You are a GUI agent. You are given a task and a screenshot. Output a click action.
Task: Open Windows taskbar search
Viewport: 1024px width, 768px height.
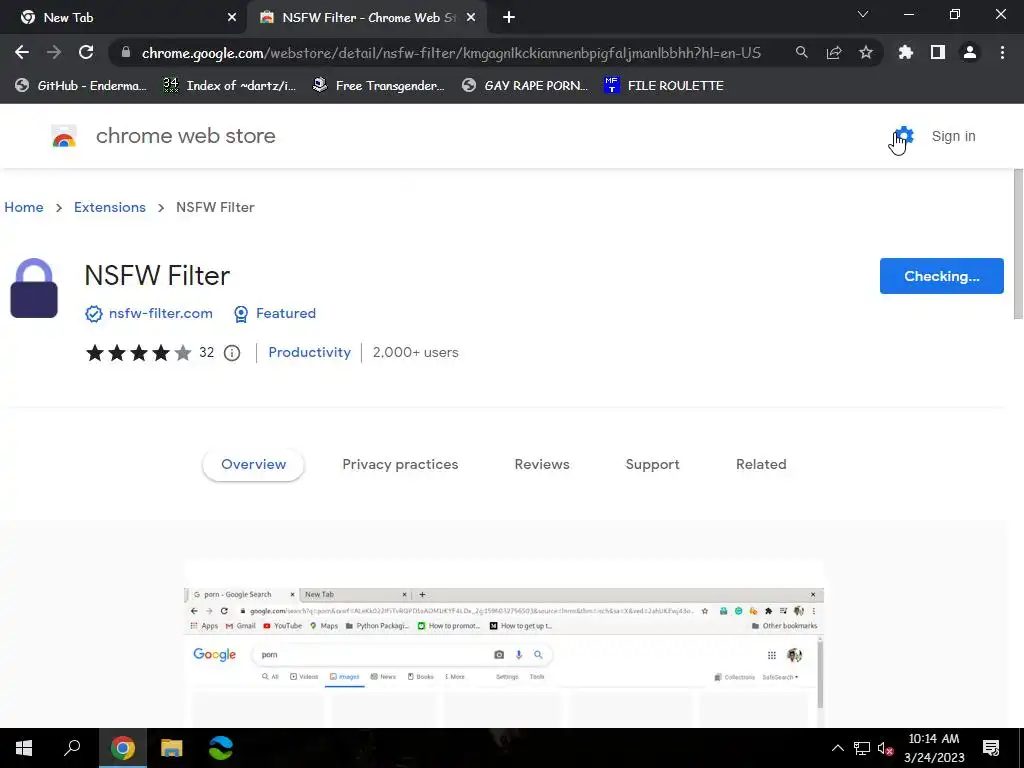point(72,748)
